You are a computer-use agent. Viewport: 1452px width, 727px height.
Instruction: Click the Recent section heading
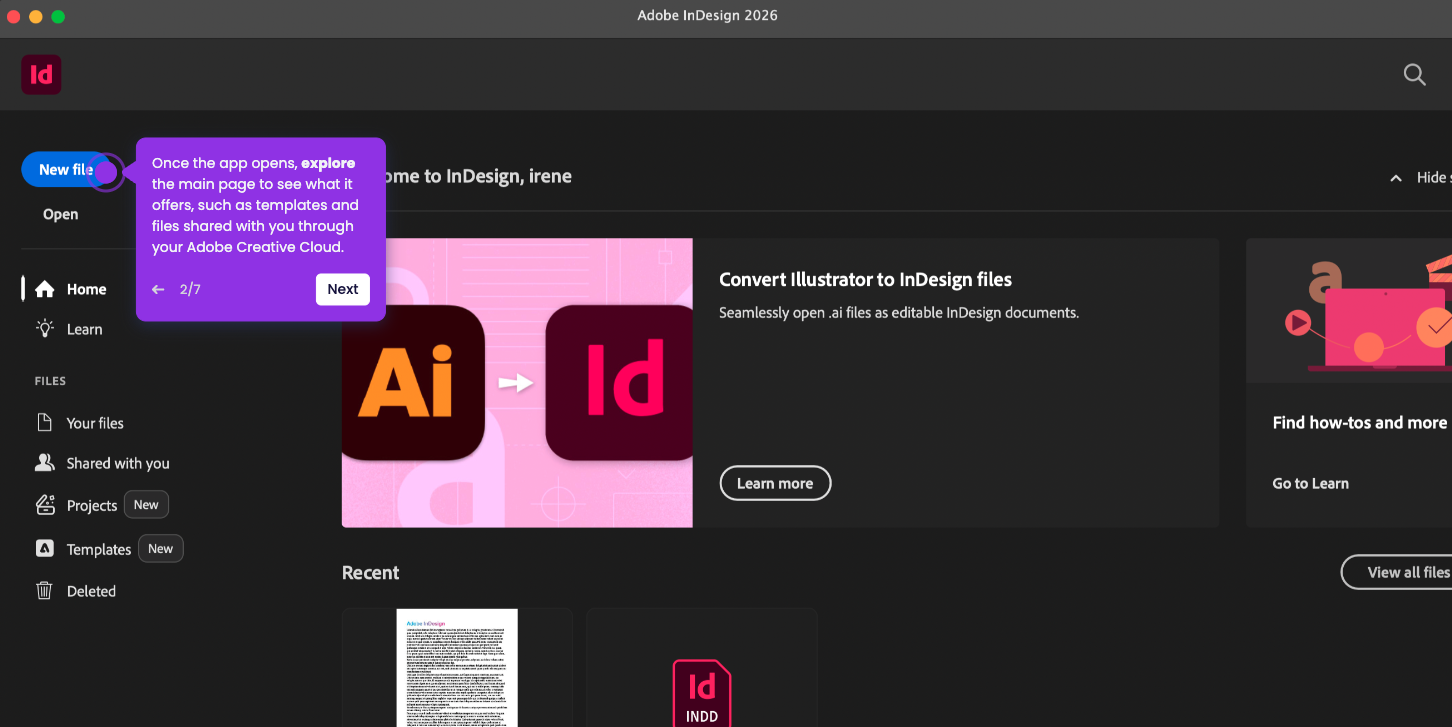[370, 573]
